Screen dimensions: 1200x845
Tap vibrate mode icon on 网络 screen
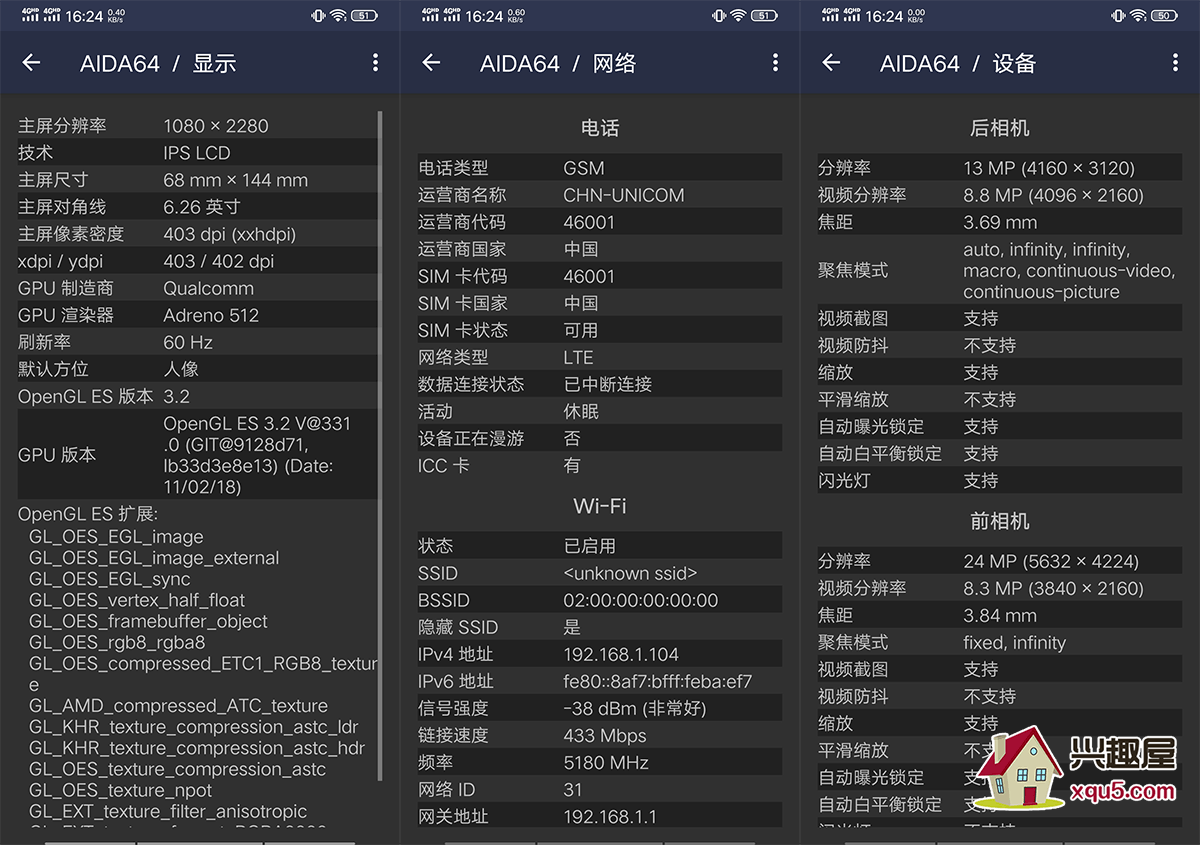(718, 16)
